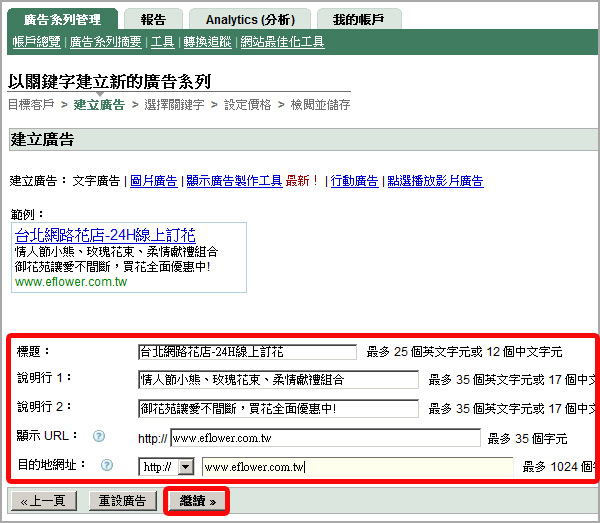Open the 報告 tab
The image size is (600, 523).
[153, 19]
